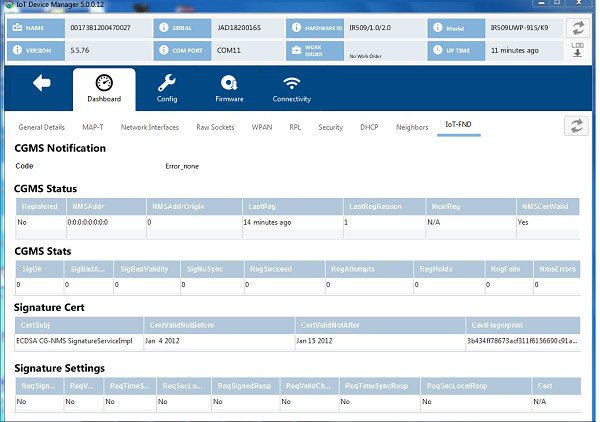Select the IoT-FND sub-tab
This screenshot has width=600, height=422.
(x=458, y=125)
